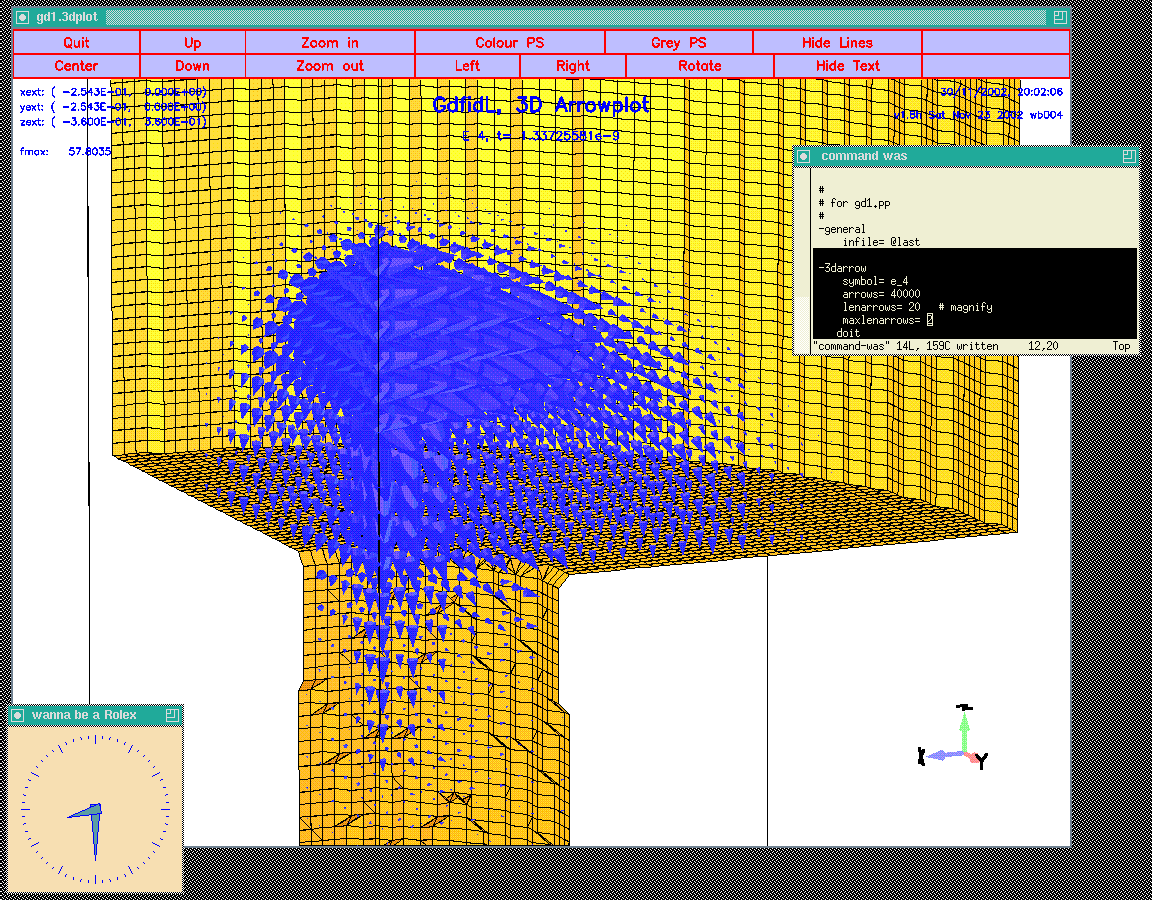Move view Down
1152x900 pixels.
coord(192,65)
